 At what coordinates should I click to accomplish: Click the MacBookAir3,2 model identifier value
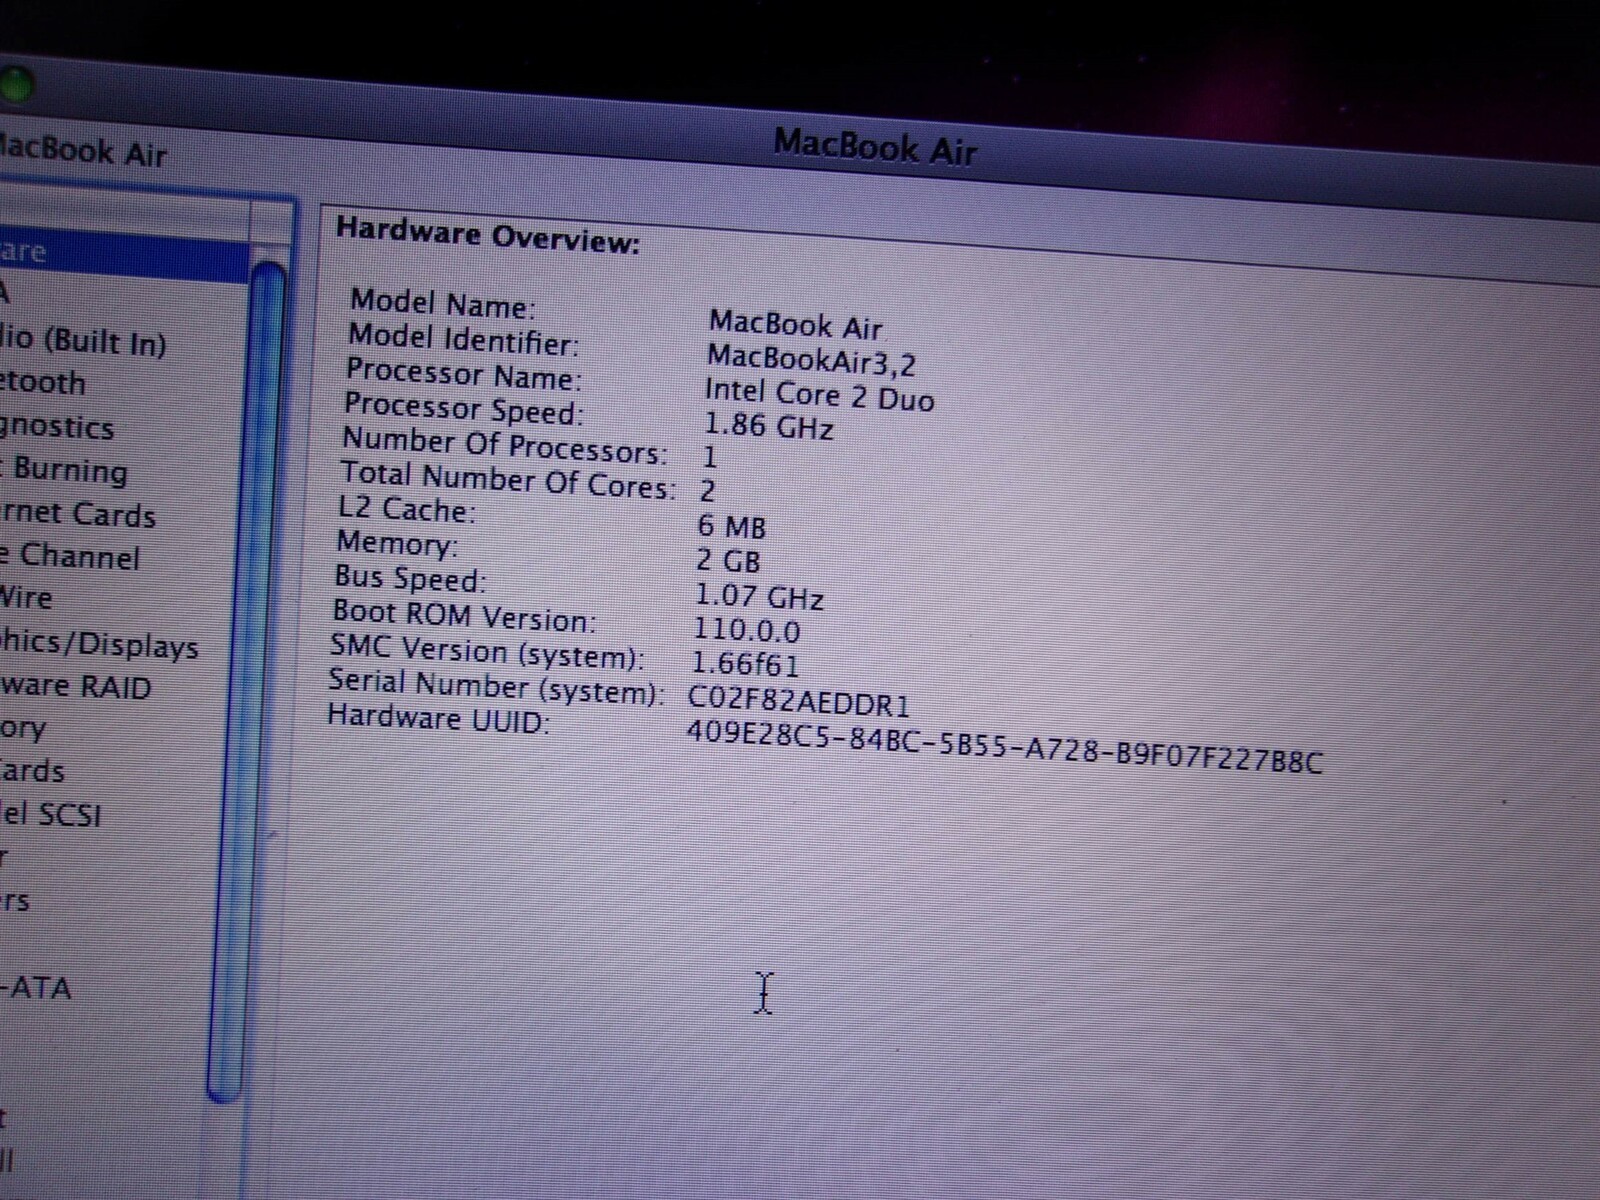[811, 358]
